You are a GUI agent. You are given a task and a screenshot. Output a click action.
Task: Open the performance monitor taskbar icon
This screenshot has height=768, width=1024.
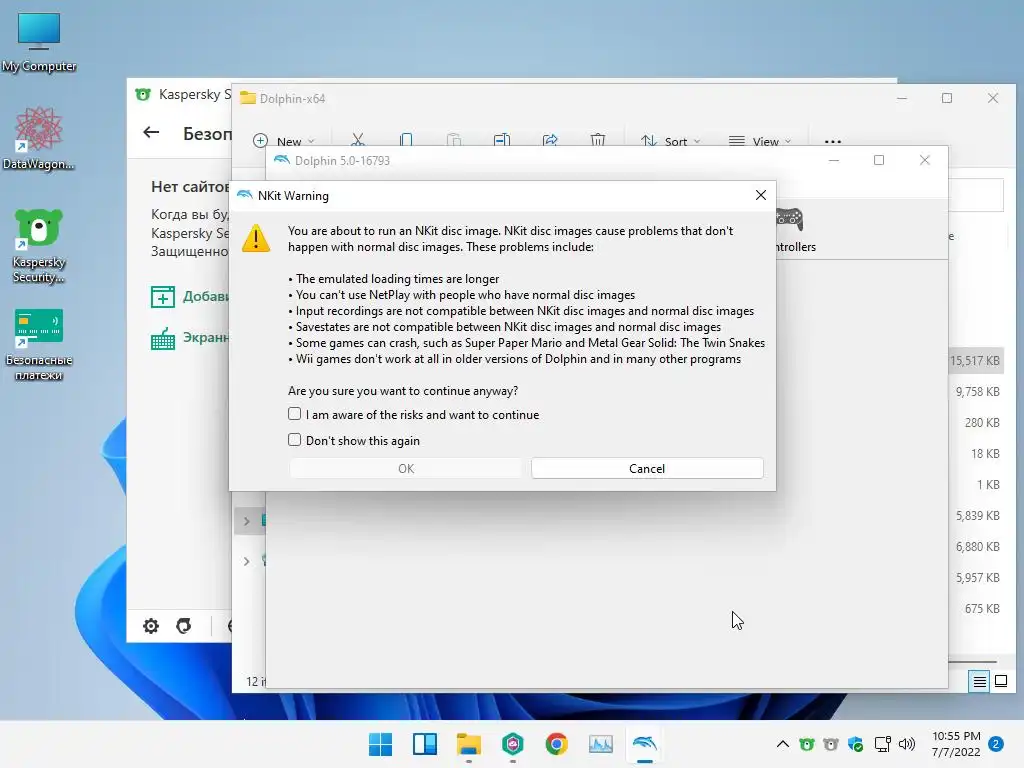tap(600, 744)
